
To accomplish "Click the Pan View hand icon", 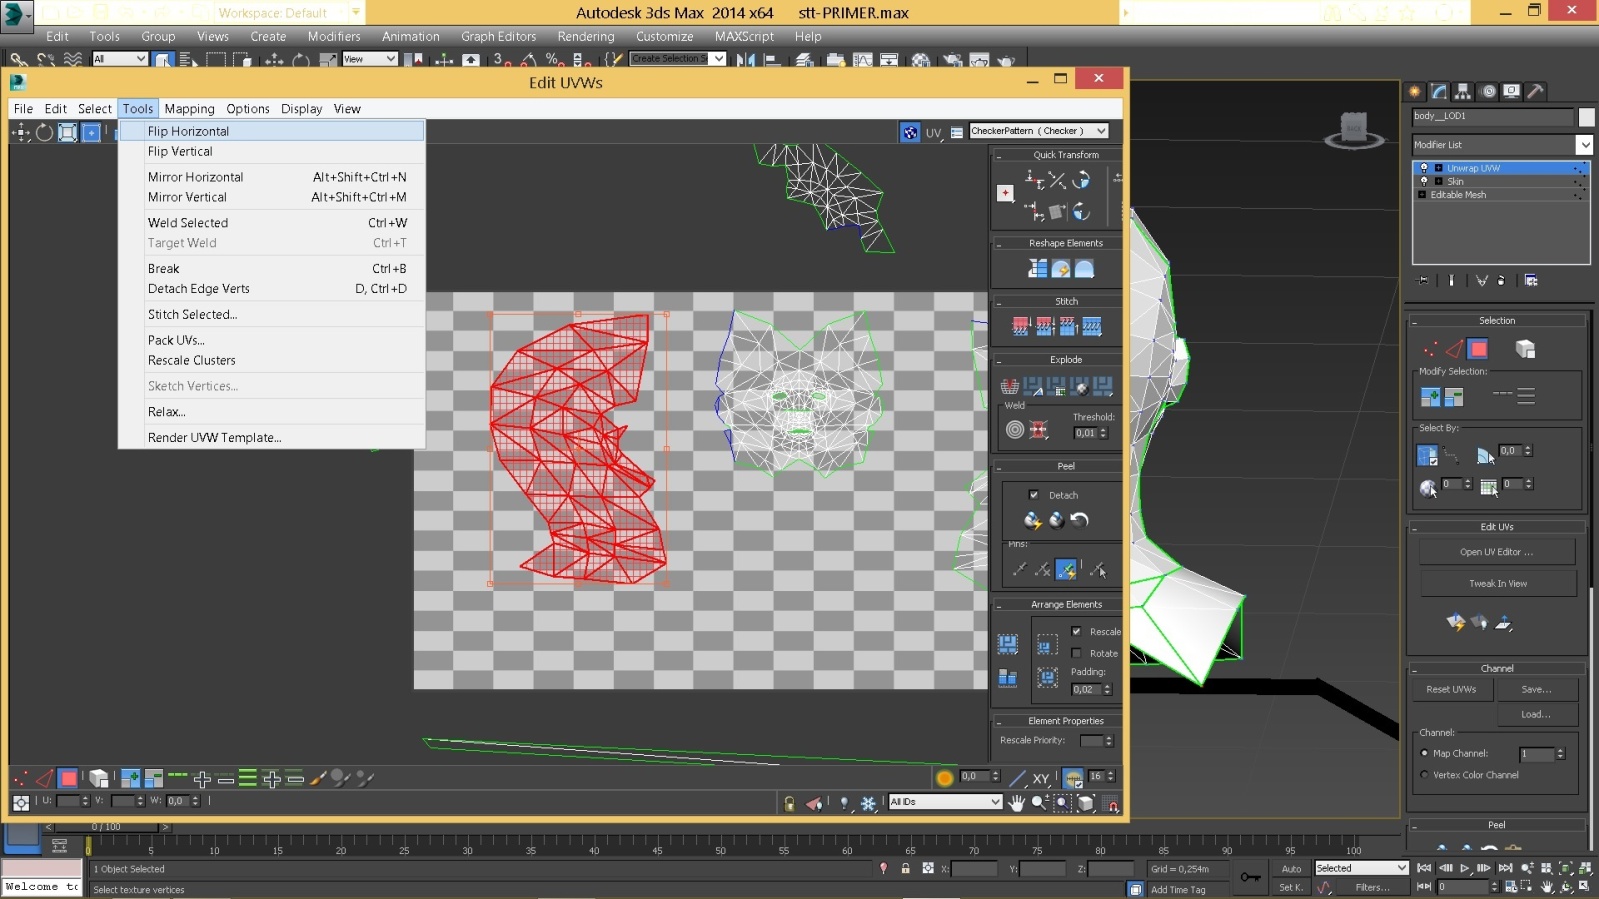I will click(x=1017, y=803).
